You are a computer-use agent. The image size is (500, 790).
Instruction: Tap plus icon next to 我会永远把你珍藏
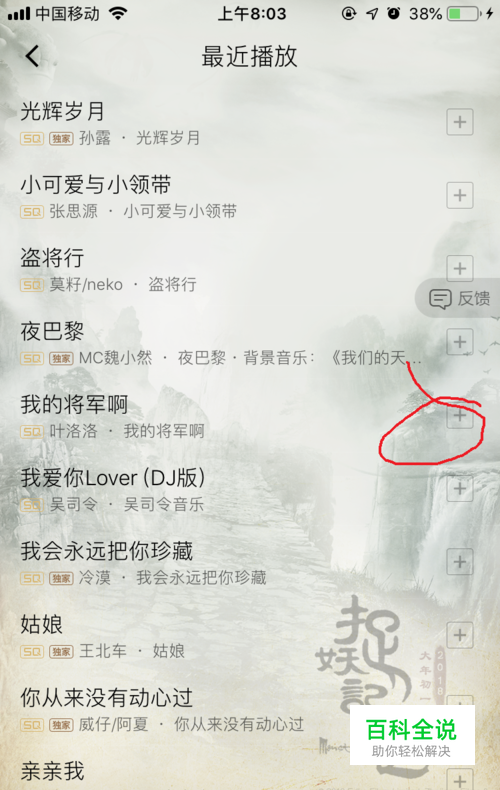[460, 562]
